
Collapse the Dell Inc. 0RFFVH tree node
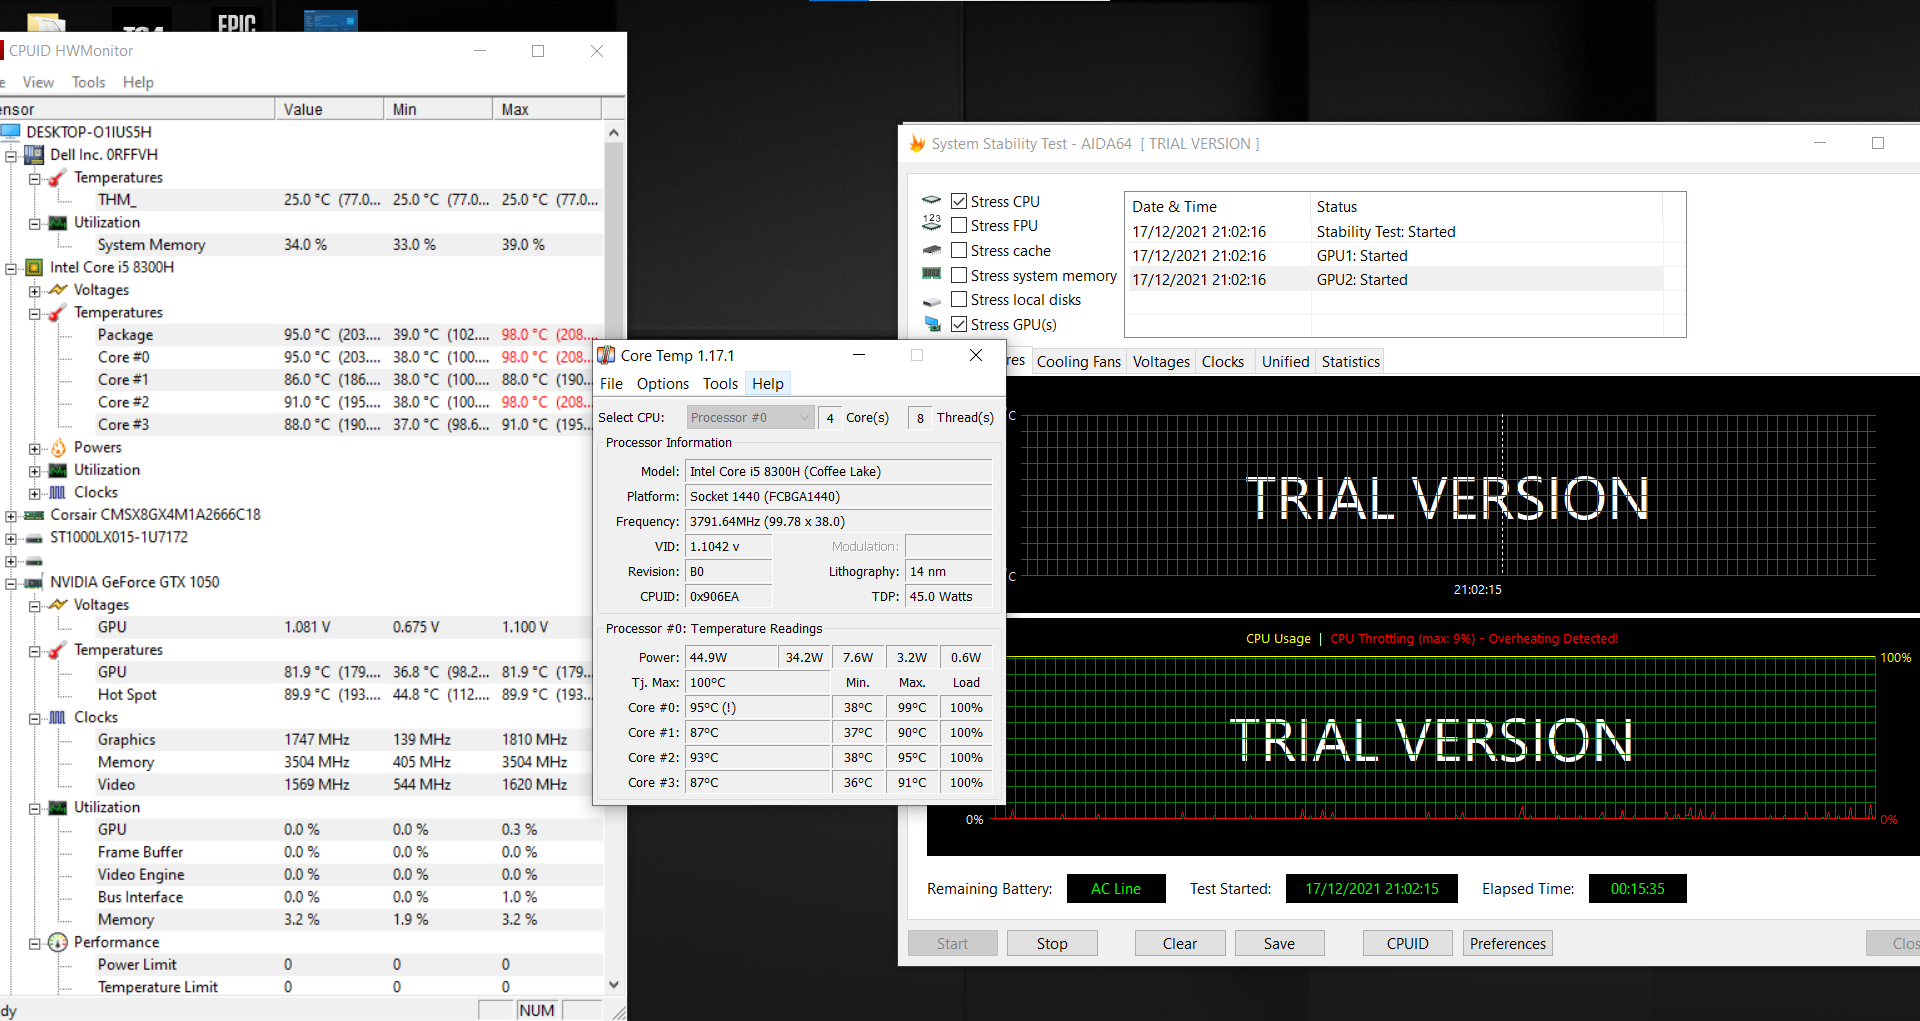[11, 156]
